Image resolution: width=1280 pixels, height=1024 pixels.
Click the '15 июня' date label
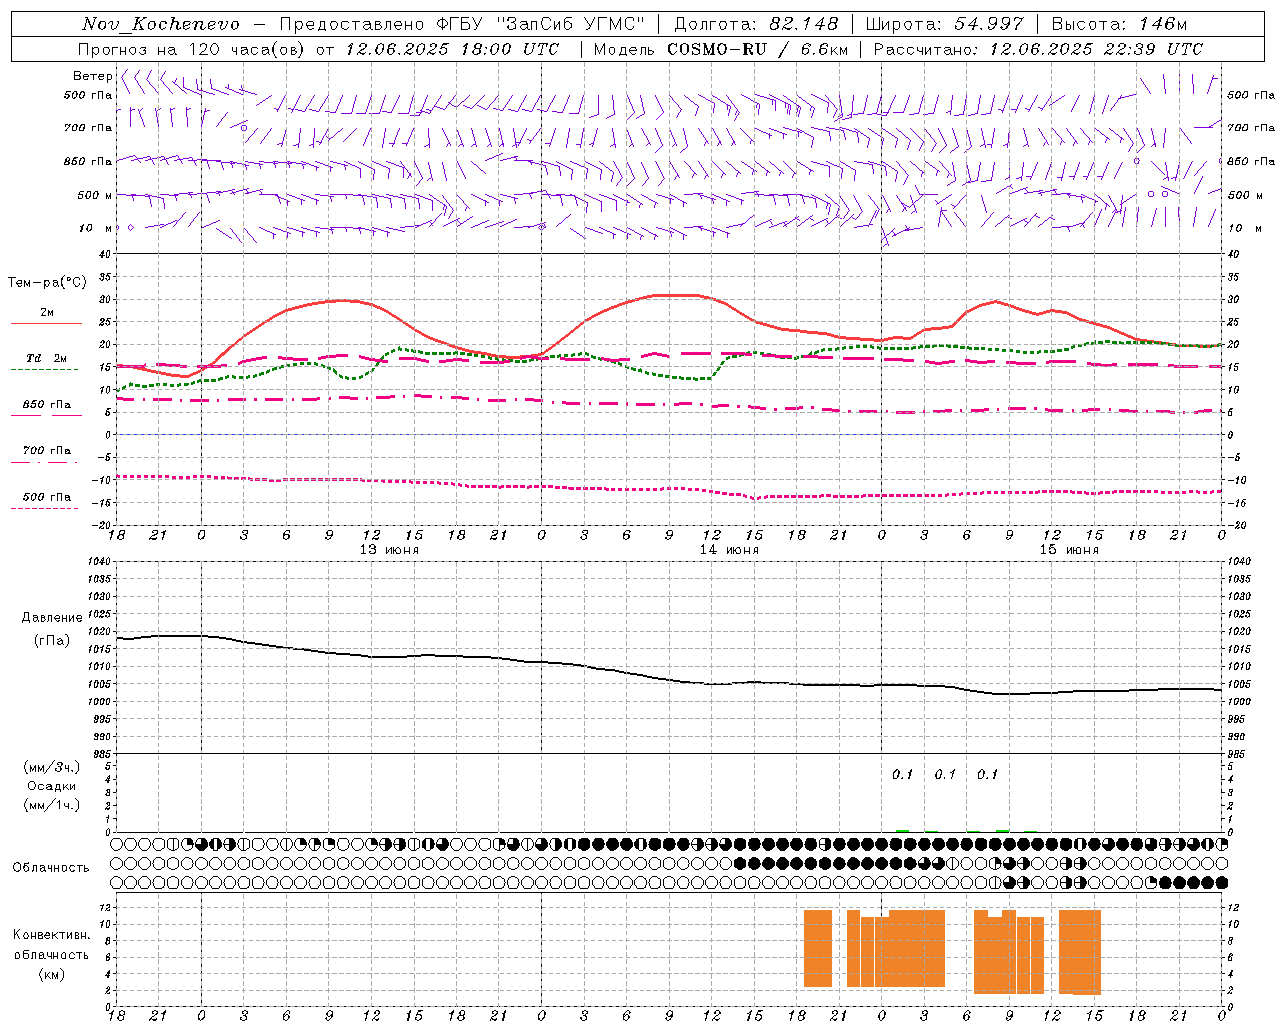pyautogui.click(x=1069, y=550)
